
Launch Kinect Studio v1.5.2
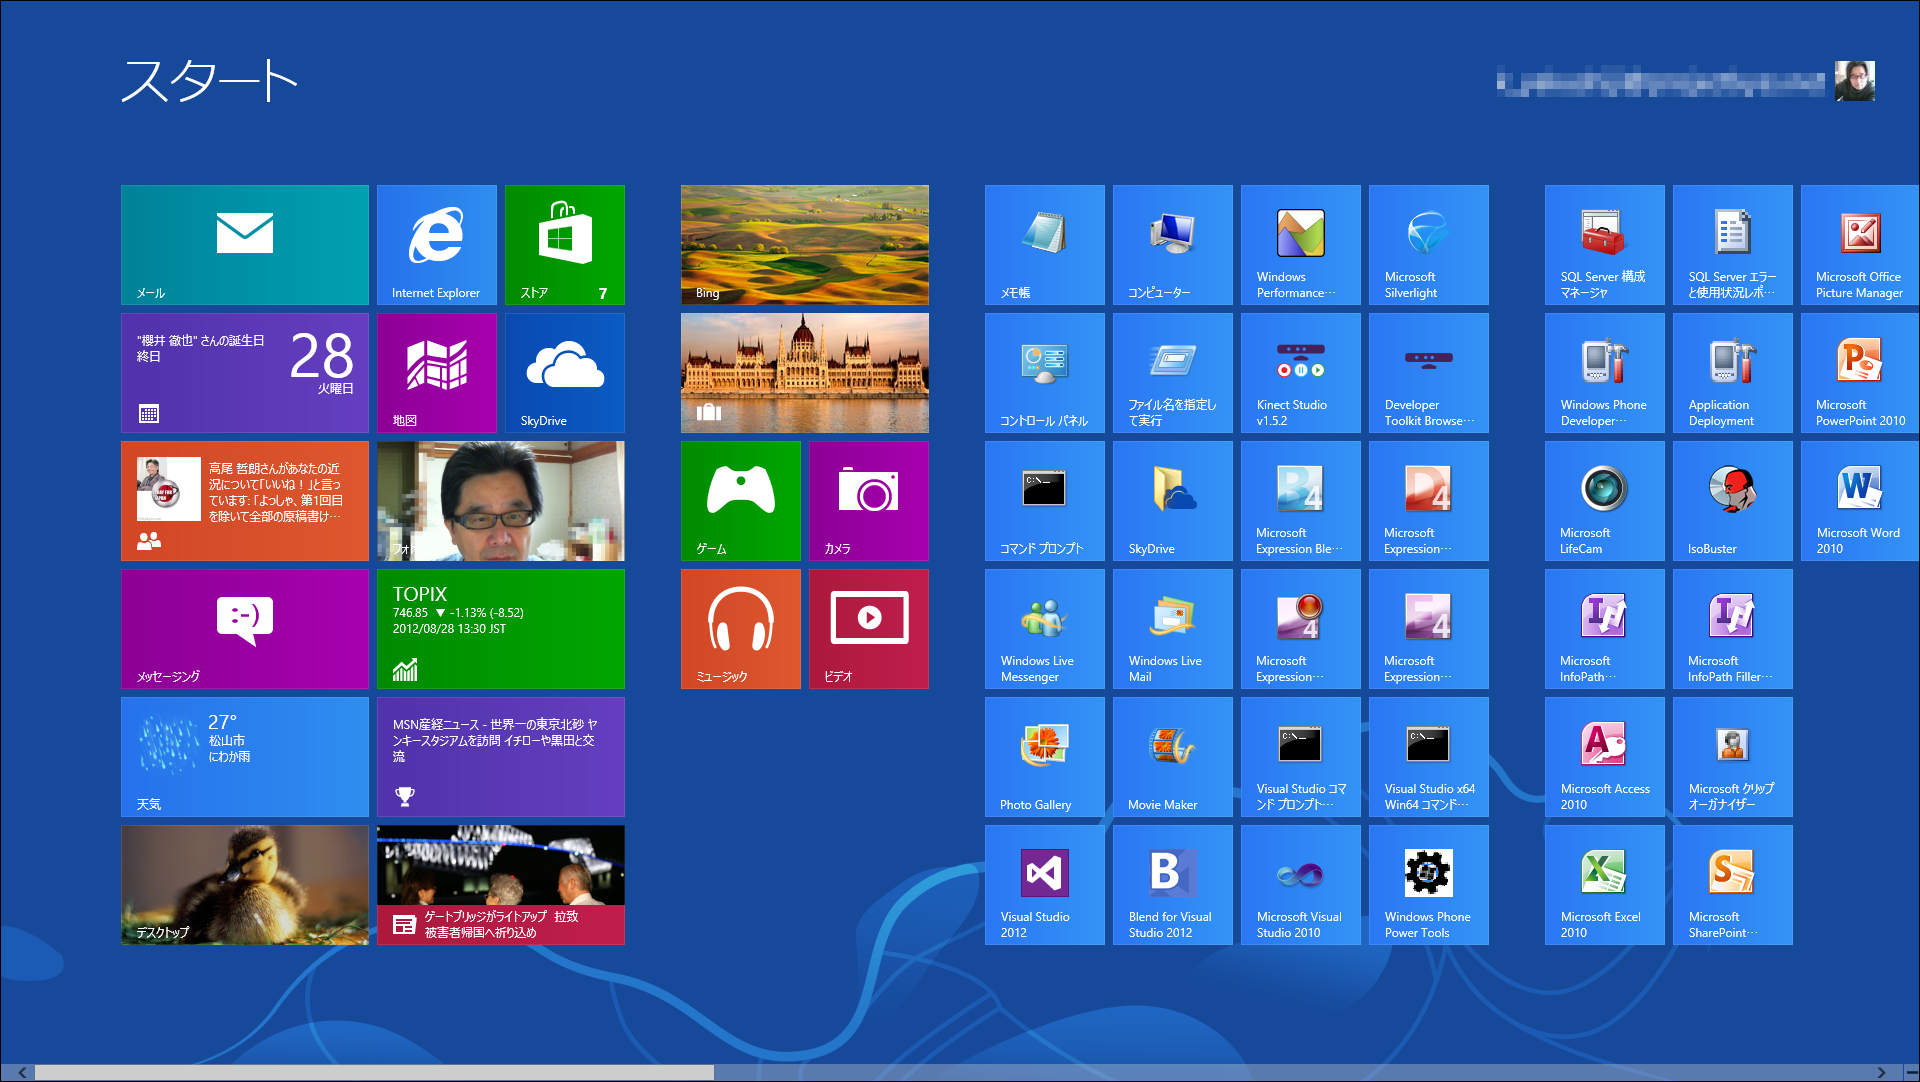pyautogui.click(x=1301, y=373)
